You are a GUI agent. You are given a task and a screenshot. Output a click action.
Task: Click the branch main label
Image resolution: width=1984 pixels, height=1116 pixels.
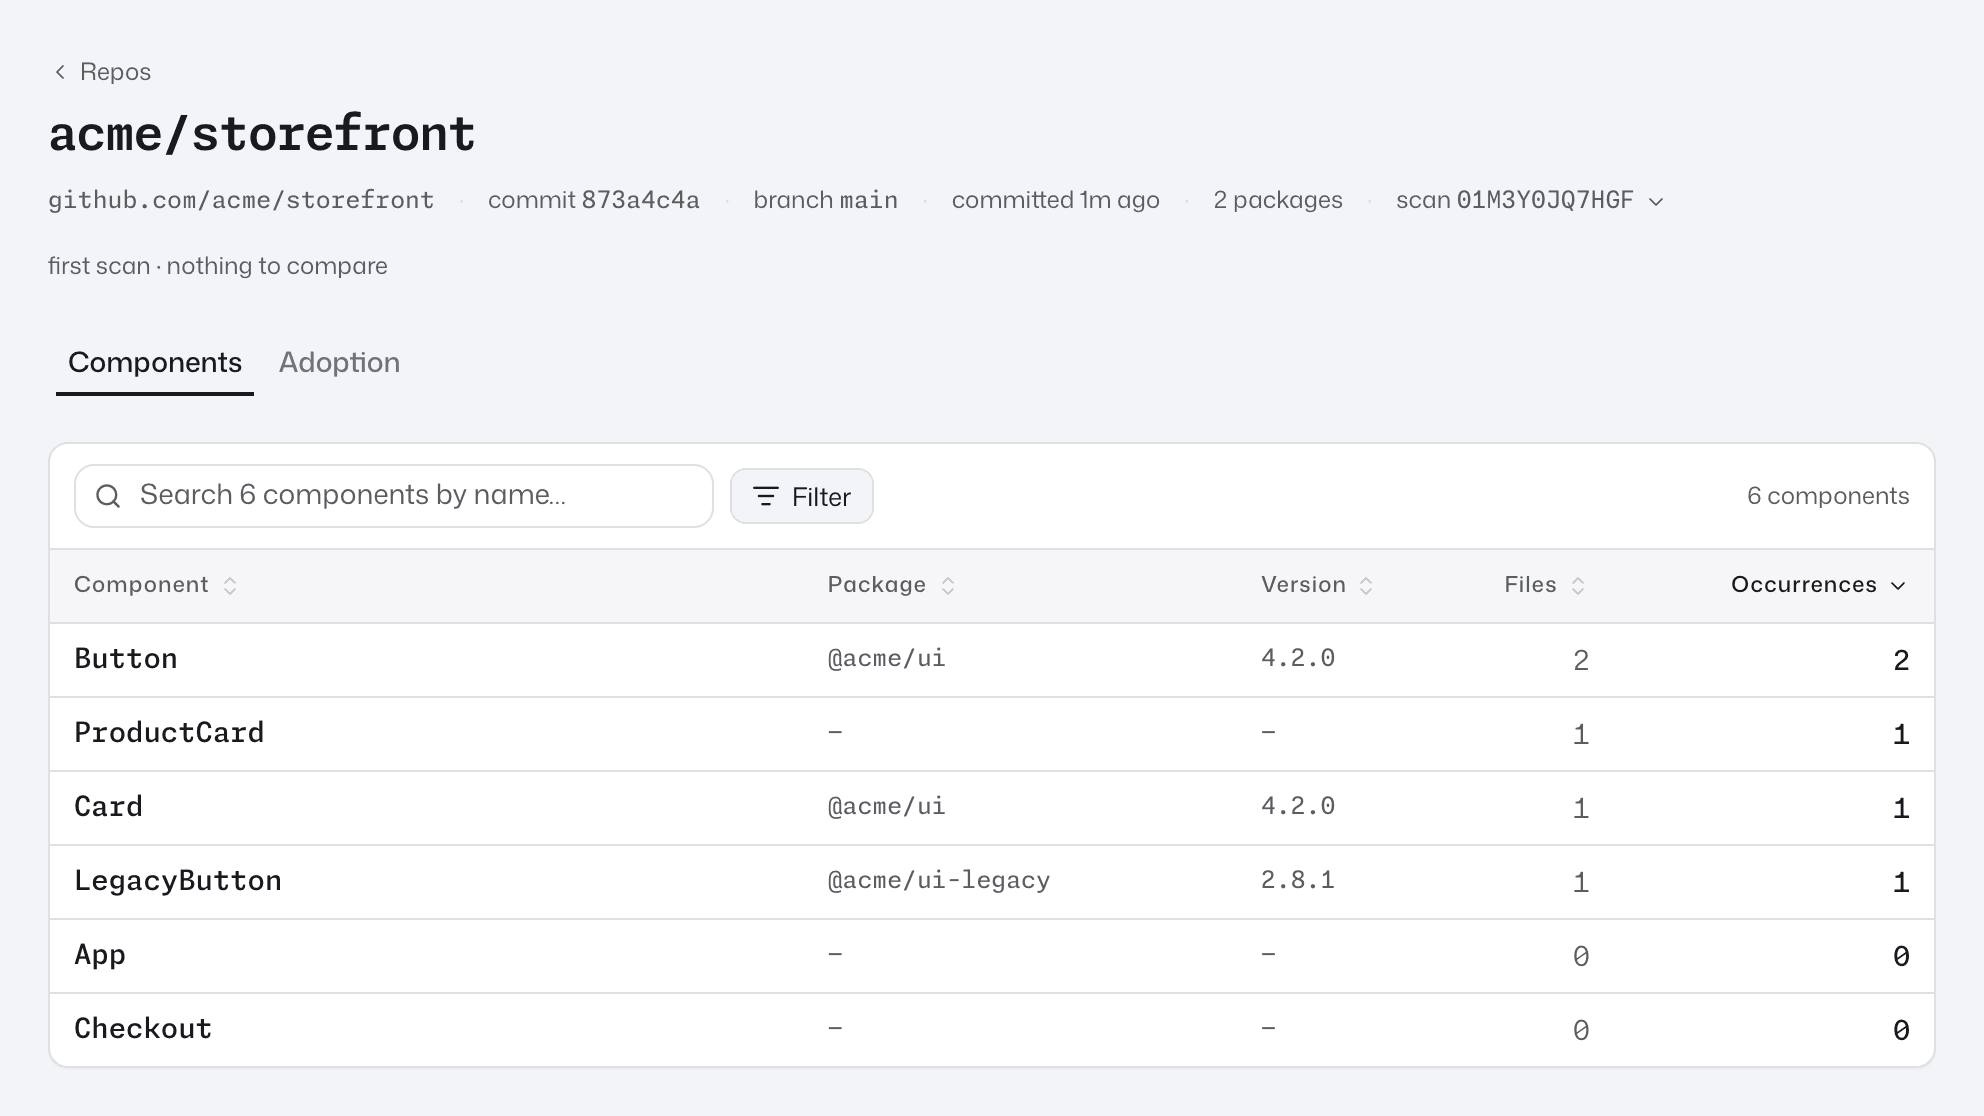[x=825, y=200]
